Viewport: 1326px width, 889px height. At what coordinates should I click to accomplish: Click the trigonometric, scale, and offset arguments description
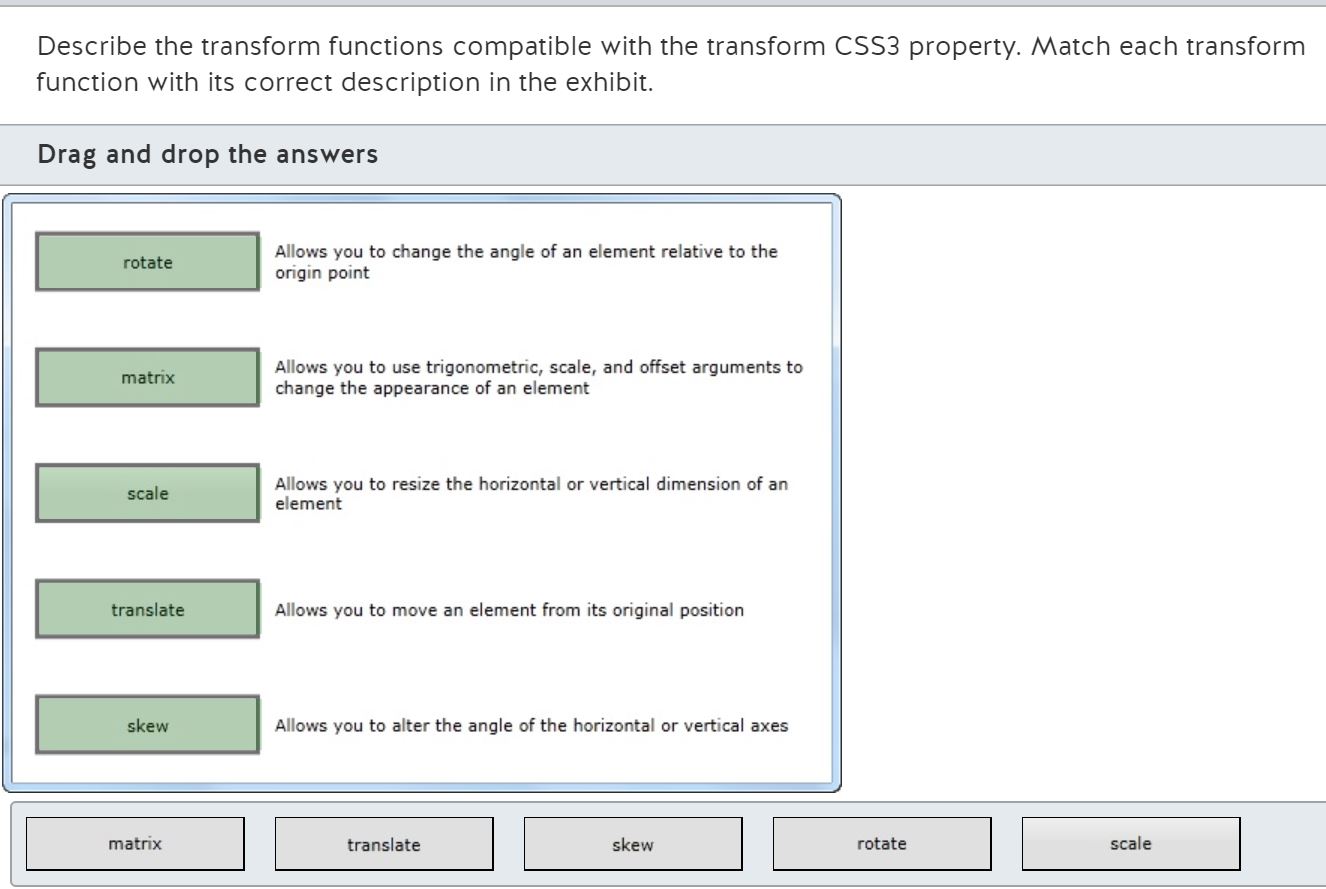click(538, 378)
